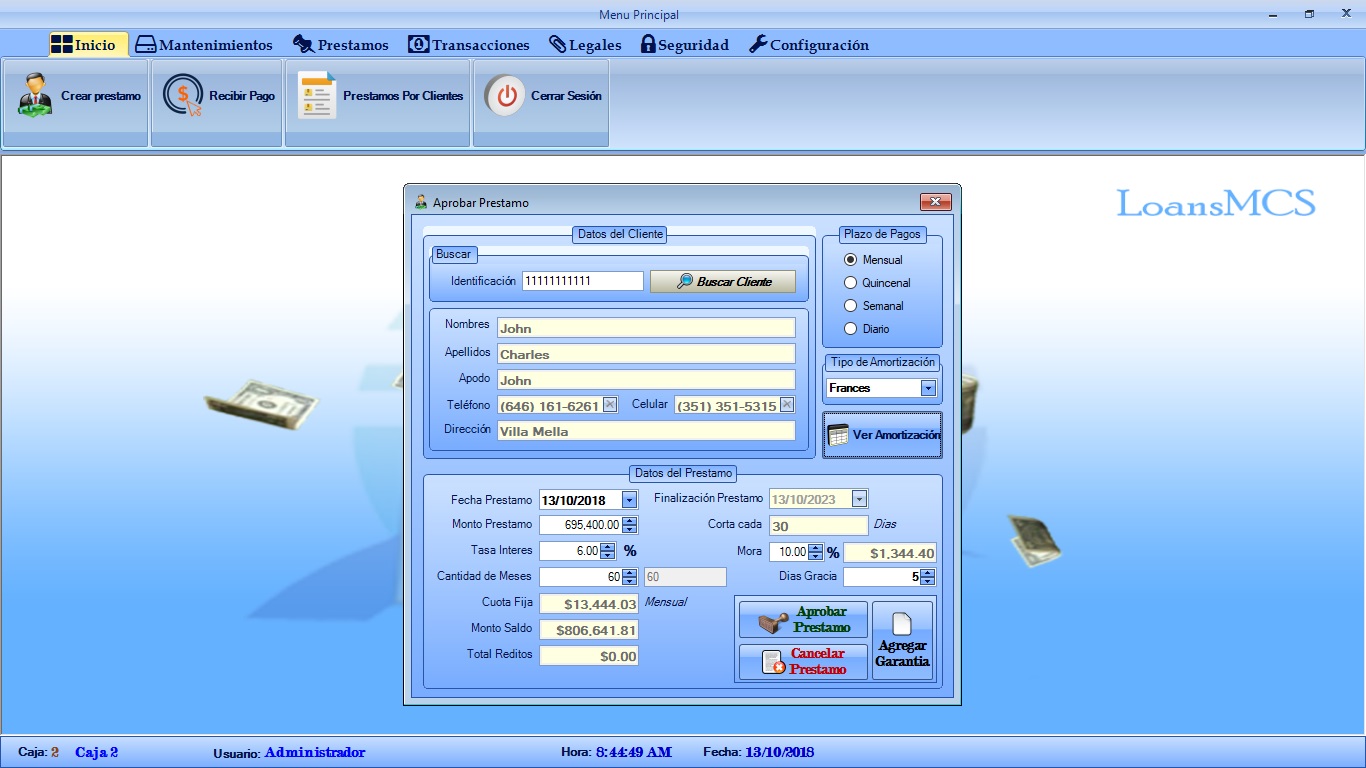Click the Buscar Cliente button label
Image resolution: width=1366 pixels, height=768 pixels.
(x=734, y=282)
